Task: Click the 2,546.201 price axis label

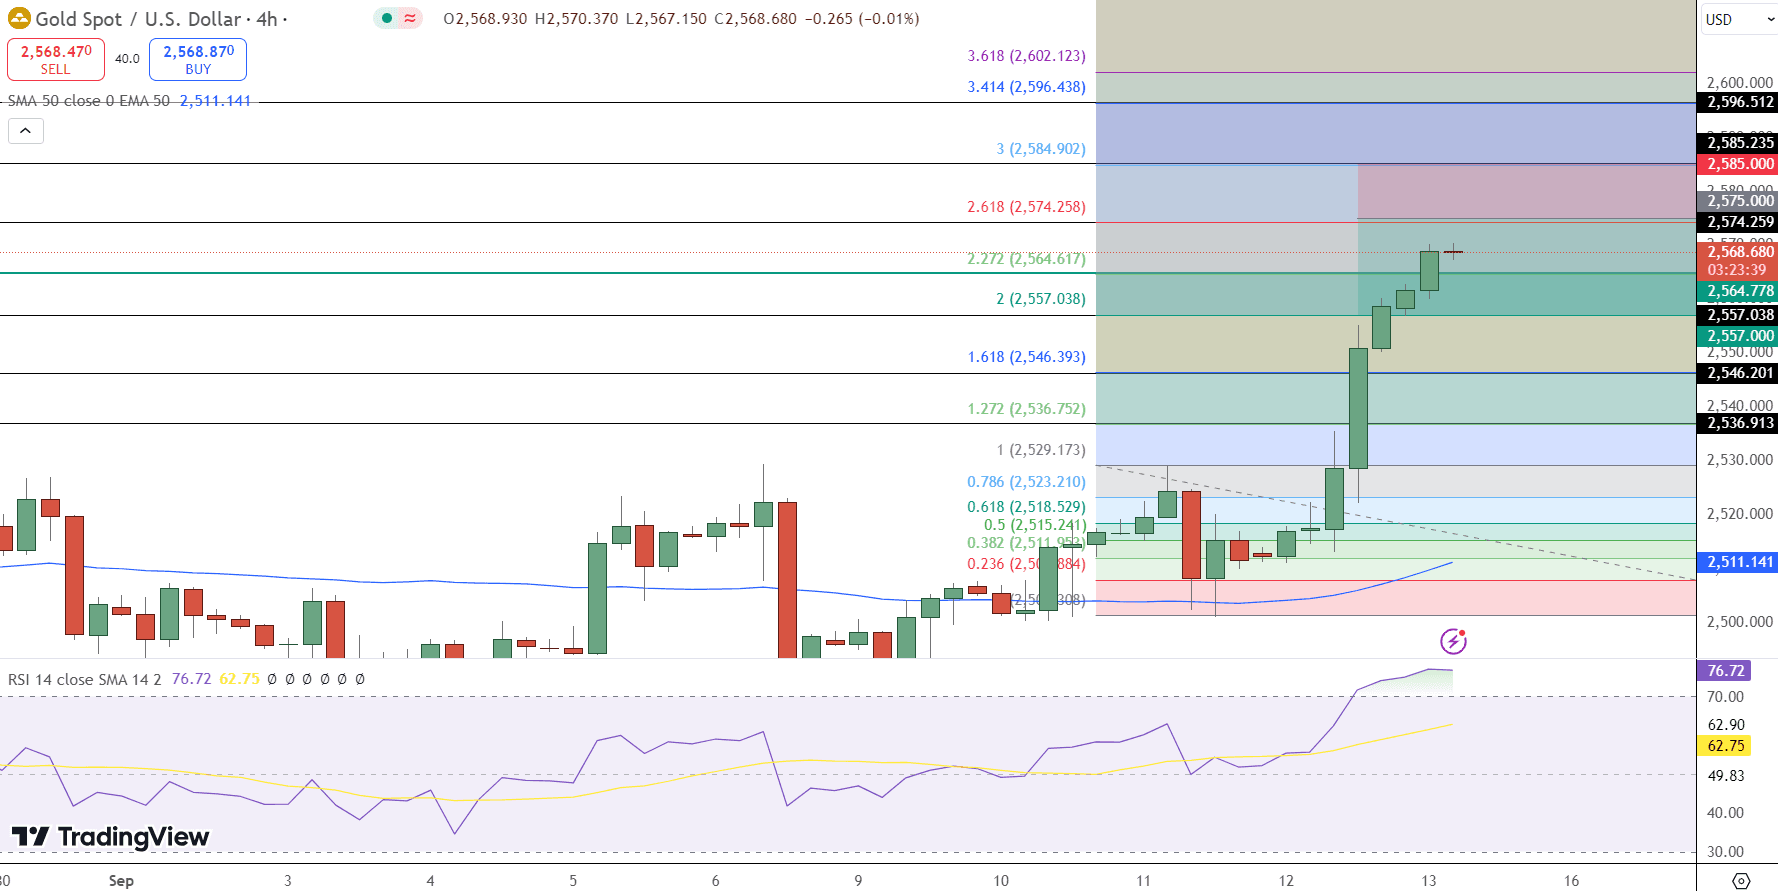Action: (x=1740, y=373)
